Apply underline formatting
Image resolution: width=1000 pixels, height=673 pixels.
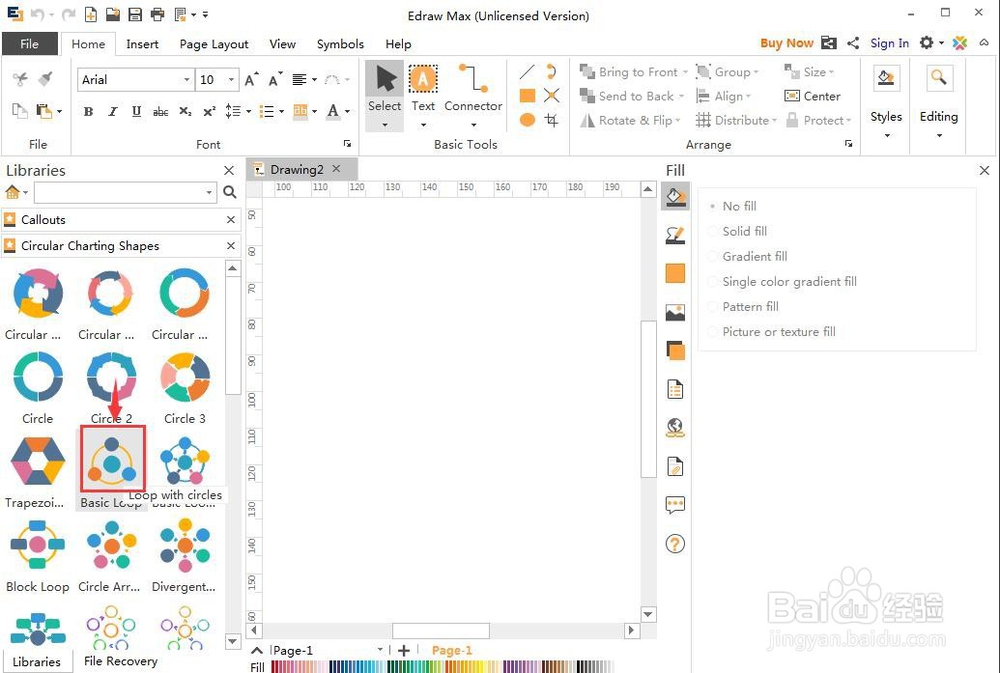pos(136,112)
